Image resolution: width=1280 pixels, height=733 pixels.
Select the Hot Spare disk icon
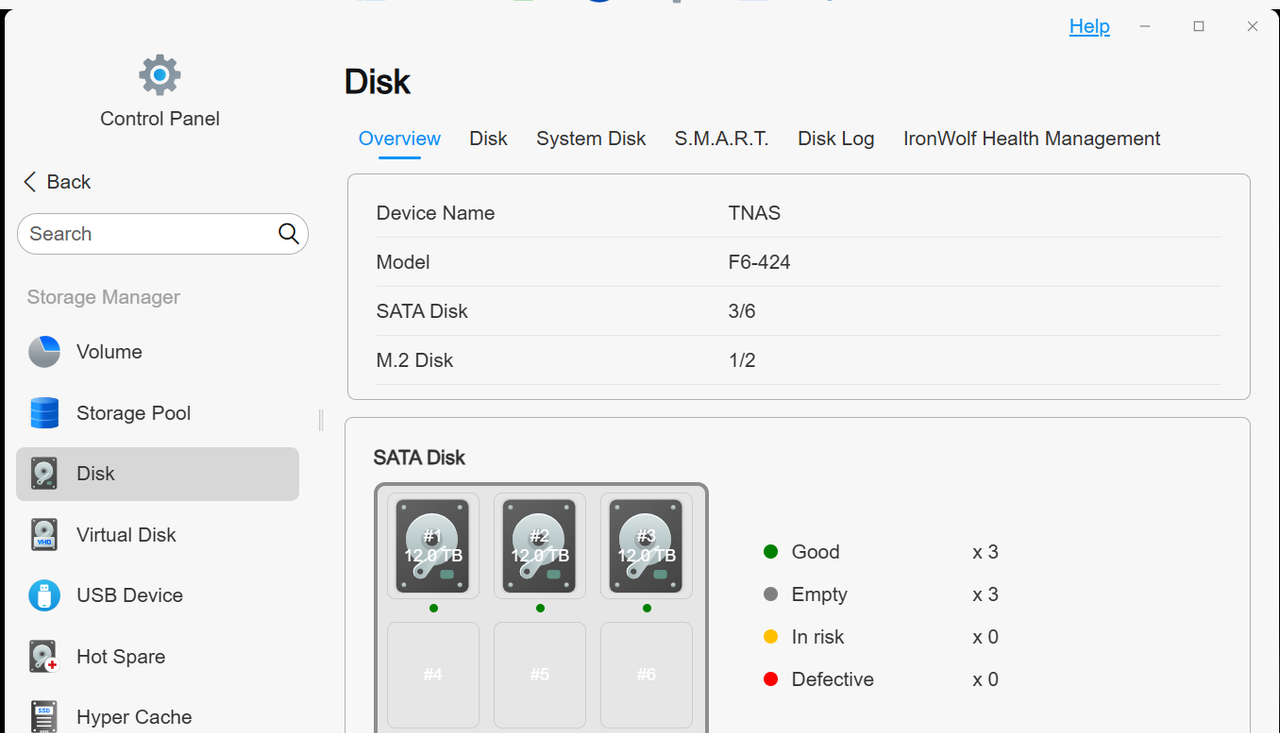pos(44,657)
